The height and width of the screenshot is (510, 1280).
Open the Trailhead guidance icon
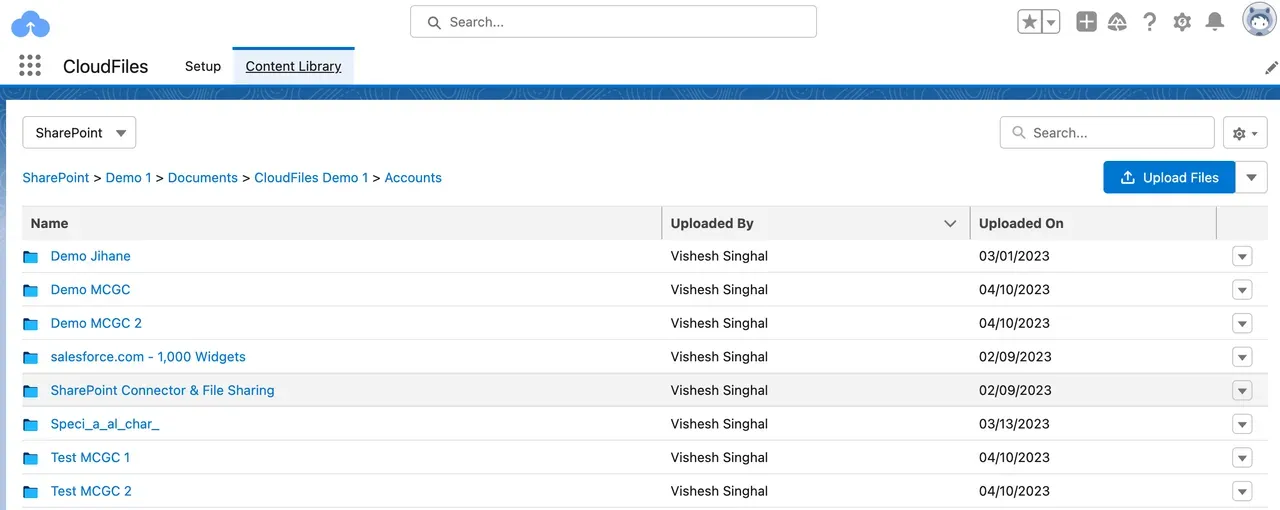(1118, 22)
